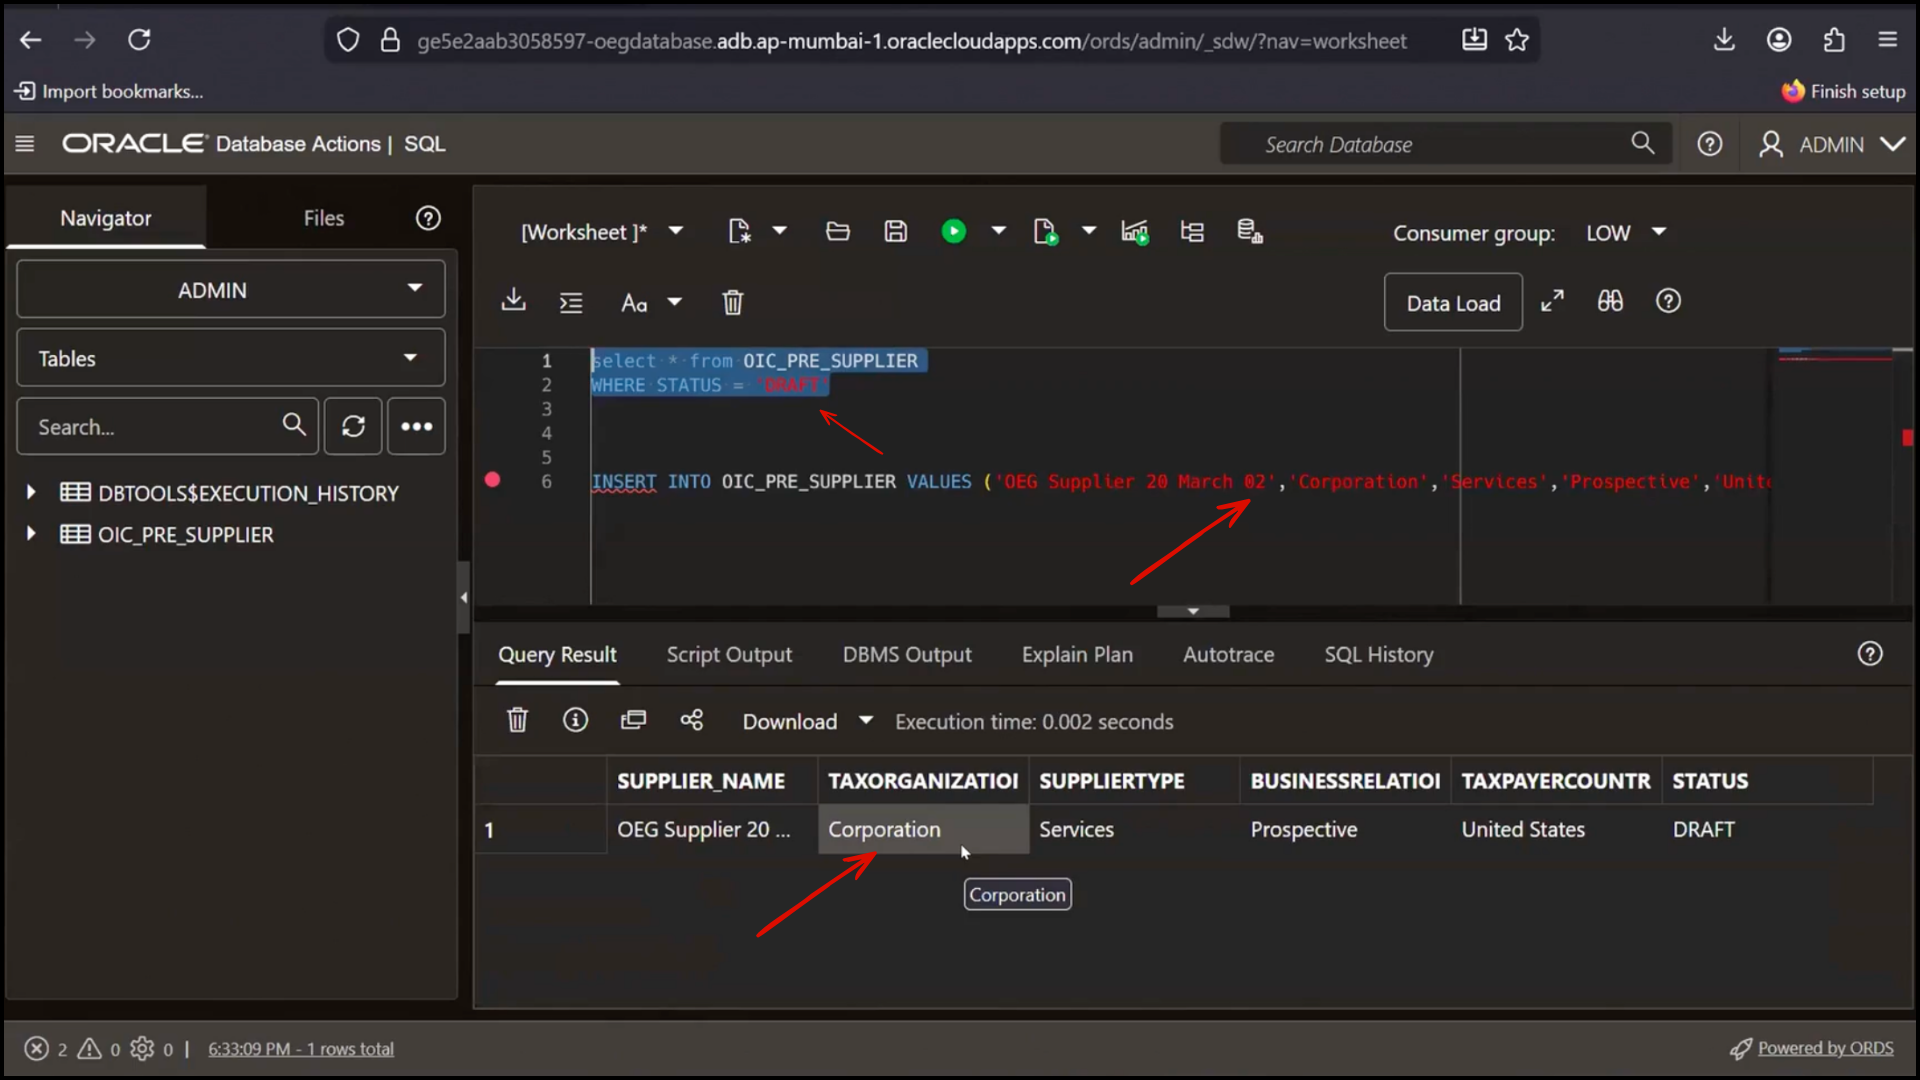Switch to the Query Result tab
This screenshot has width=1920, height=1080.
click(x=557, y=654)
